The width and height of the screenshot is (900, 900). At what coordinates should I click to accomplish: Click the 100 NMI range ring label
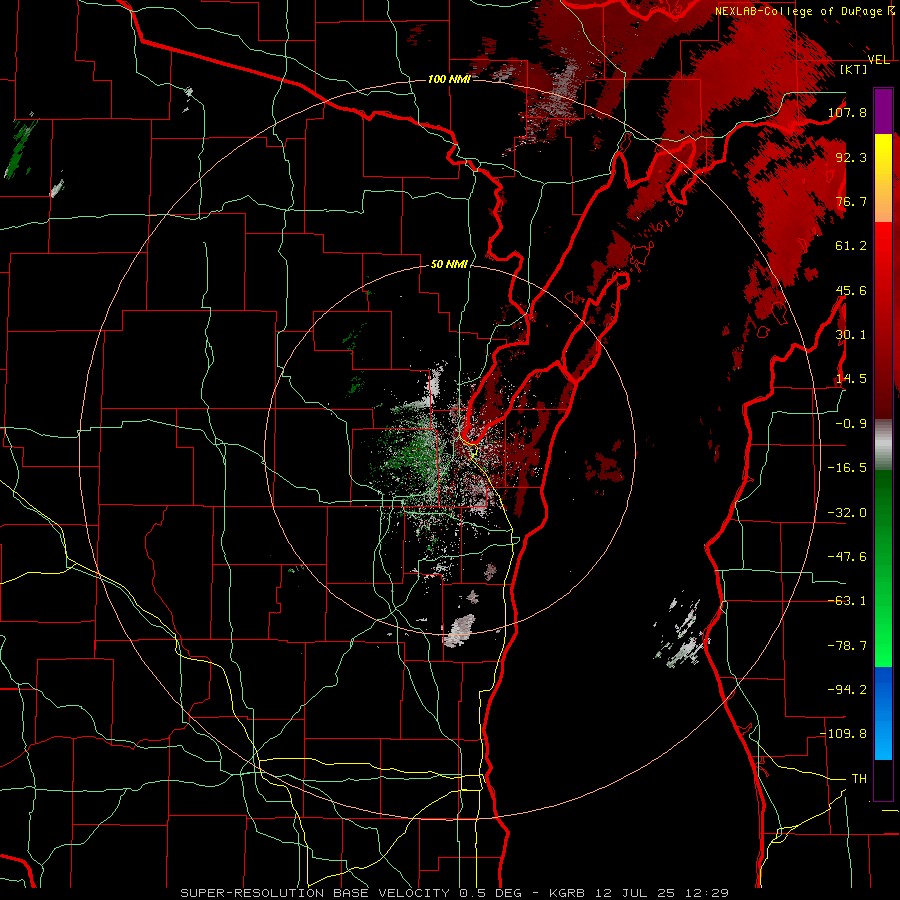449,79
